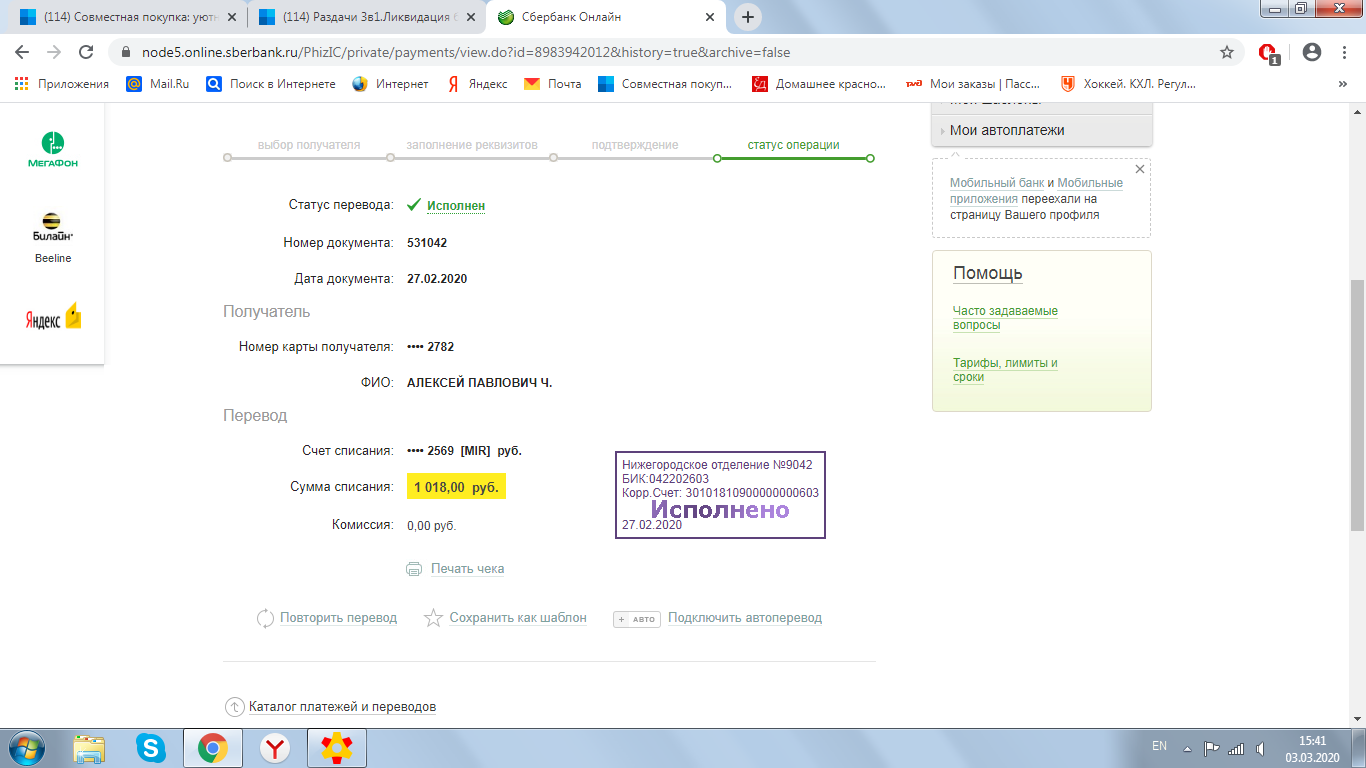Viewport: 1366px width, 768px height.
Task: Open Yandex Browser from the taskbar
Action: tap(275, 748)
